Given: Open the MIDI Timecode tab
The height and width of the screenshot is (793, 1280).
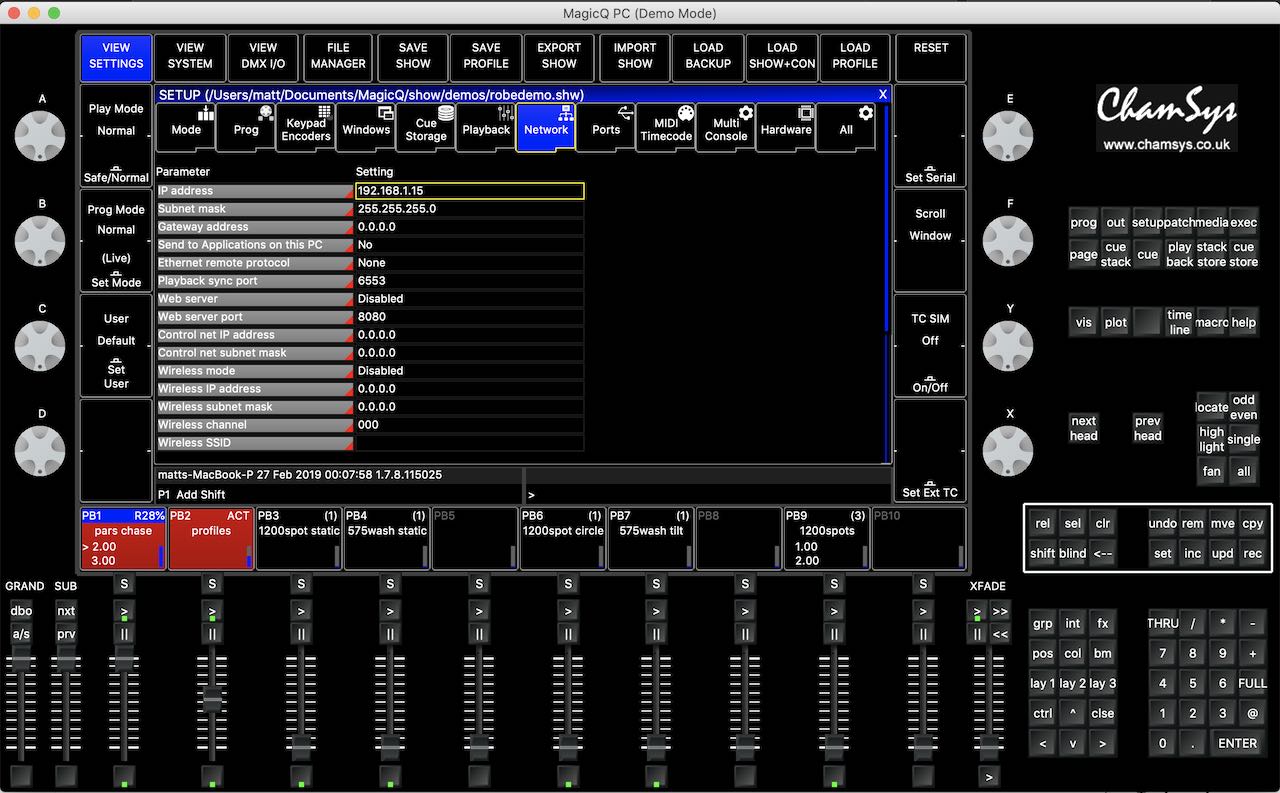Looking at the screenshot, I should click(666, 128).
